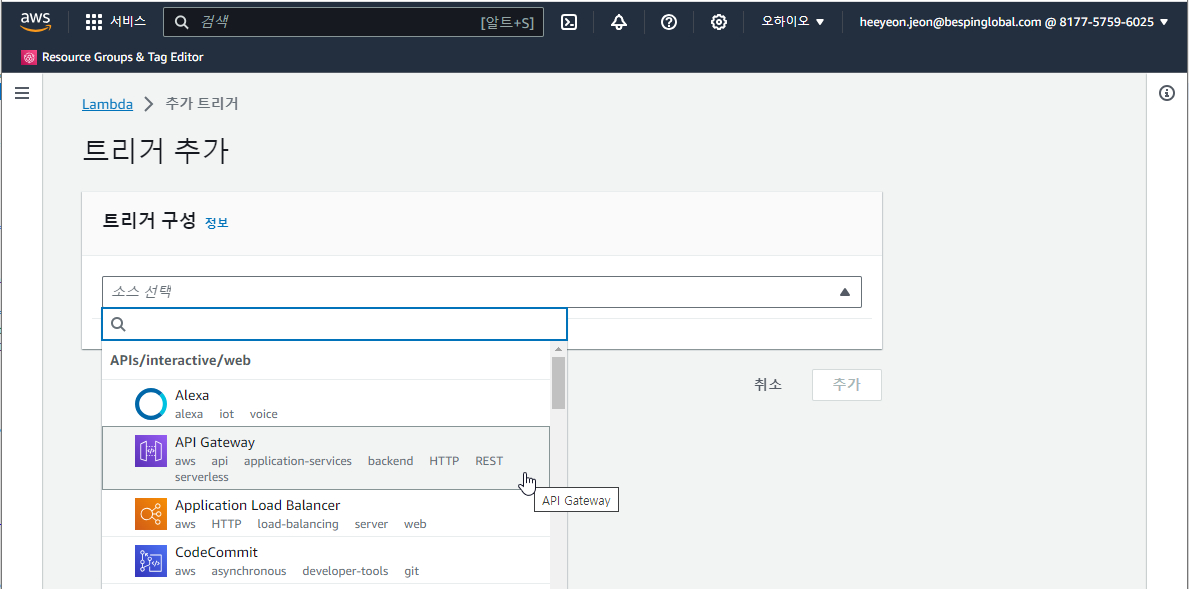The image size is (1189, 589).
Task: Open the settings gear icon
Action: pyautogui.click(x=718, y=22)
